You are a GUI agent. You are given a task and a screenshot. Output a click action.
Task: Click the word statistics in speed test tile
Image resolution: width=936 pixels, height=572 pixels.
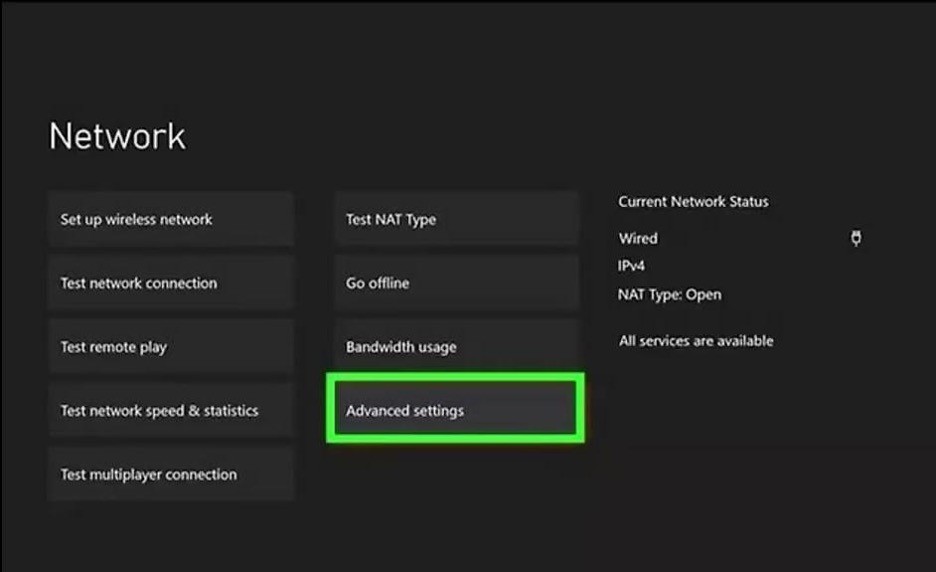[231, 411]
